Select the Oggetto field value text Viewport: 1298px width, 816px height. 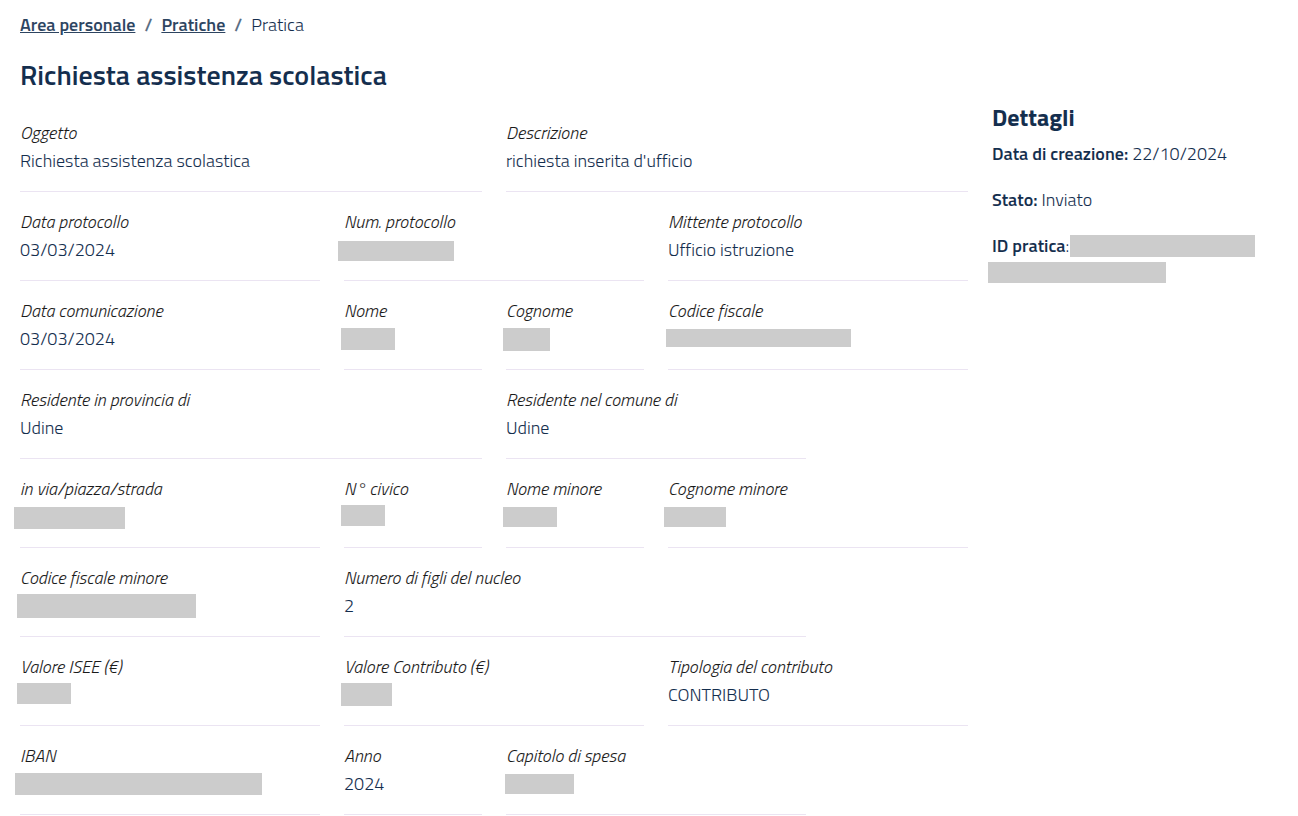[x=135, y=161]
